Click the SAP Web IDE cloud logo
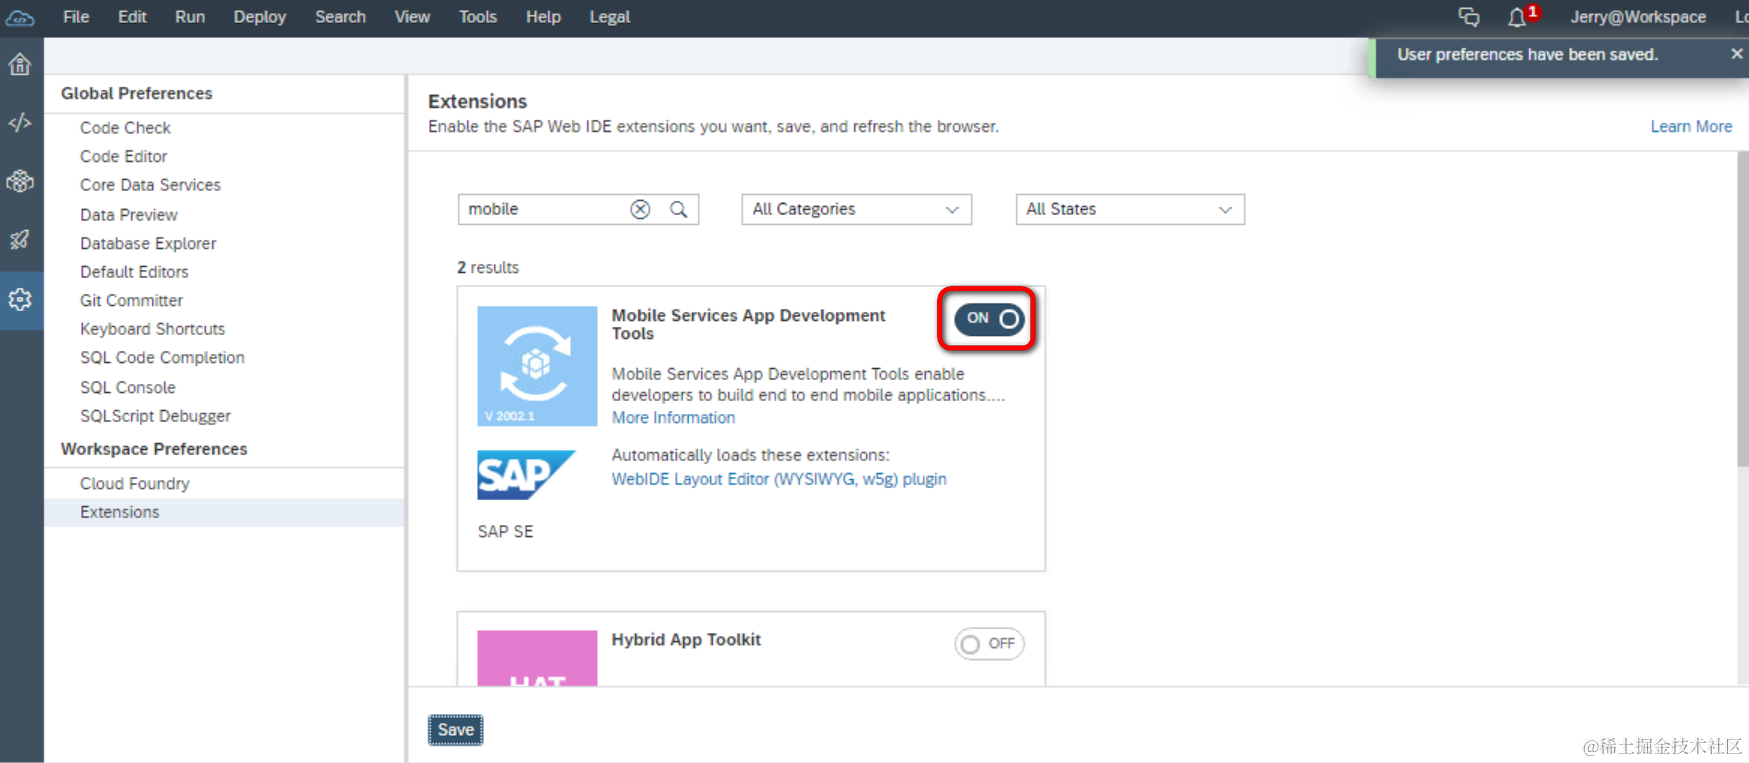The image size is (1749, 763). (20, 17)
